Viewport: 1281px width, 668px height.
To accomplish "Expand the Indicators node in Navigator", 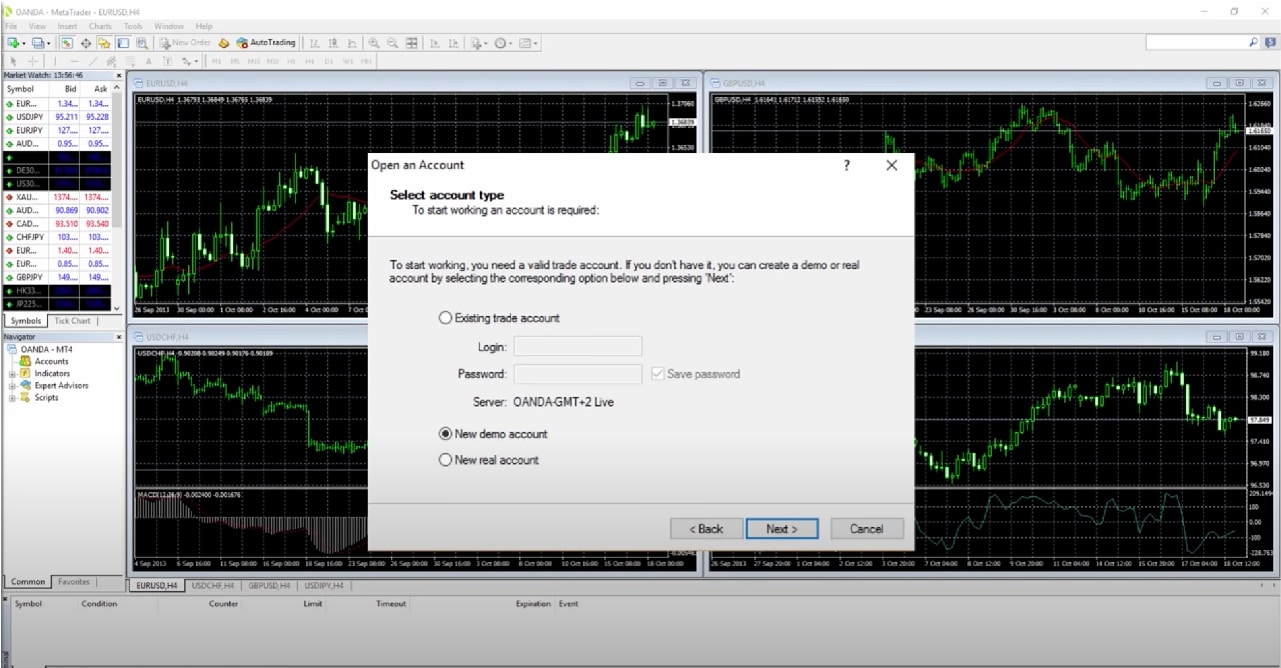I will [13, 374].
